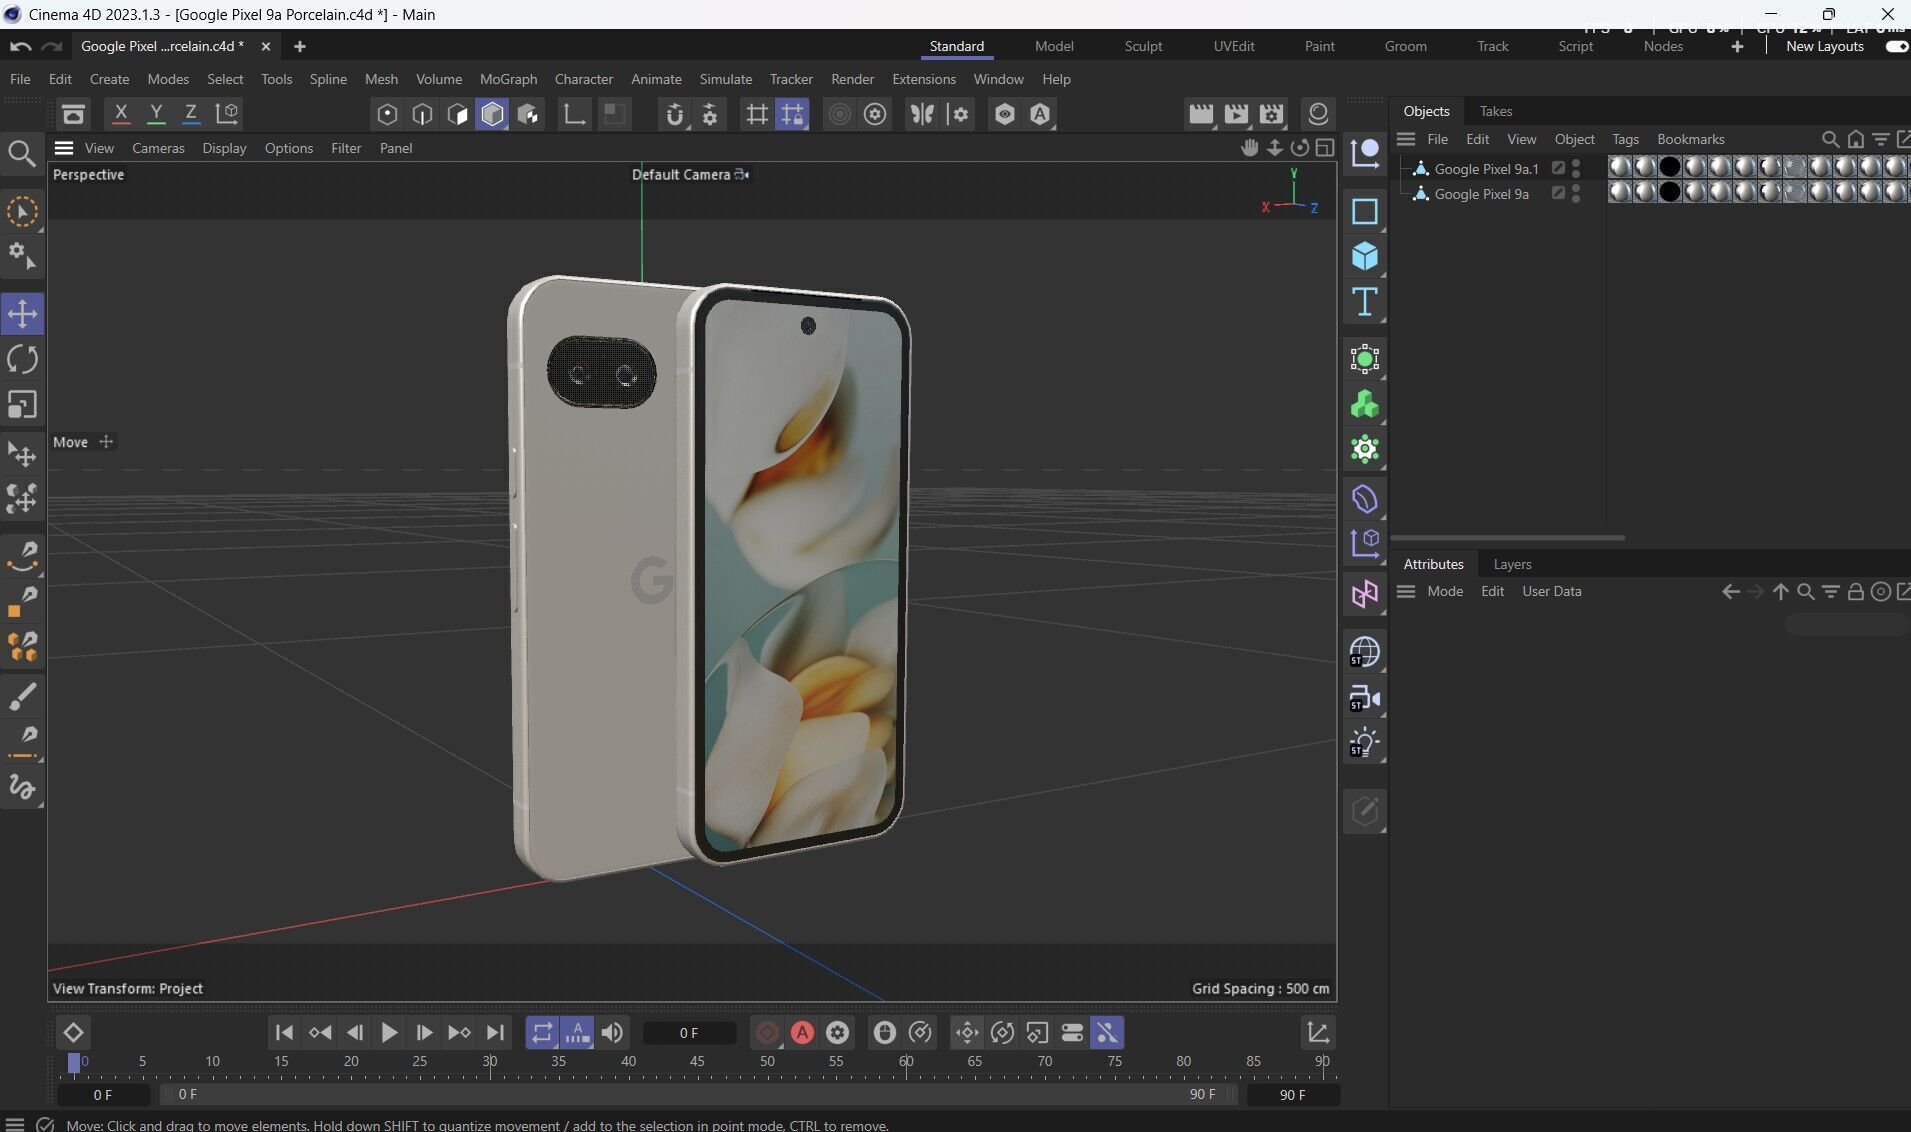This screenshot has width=1911, height=1132.
Task: Open the Coordinate System toggle icon
Action: point(227,114)
